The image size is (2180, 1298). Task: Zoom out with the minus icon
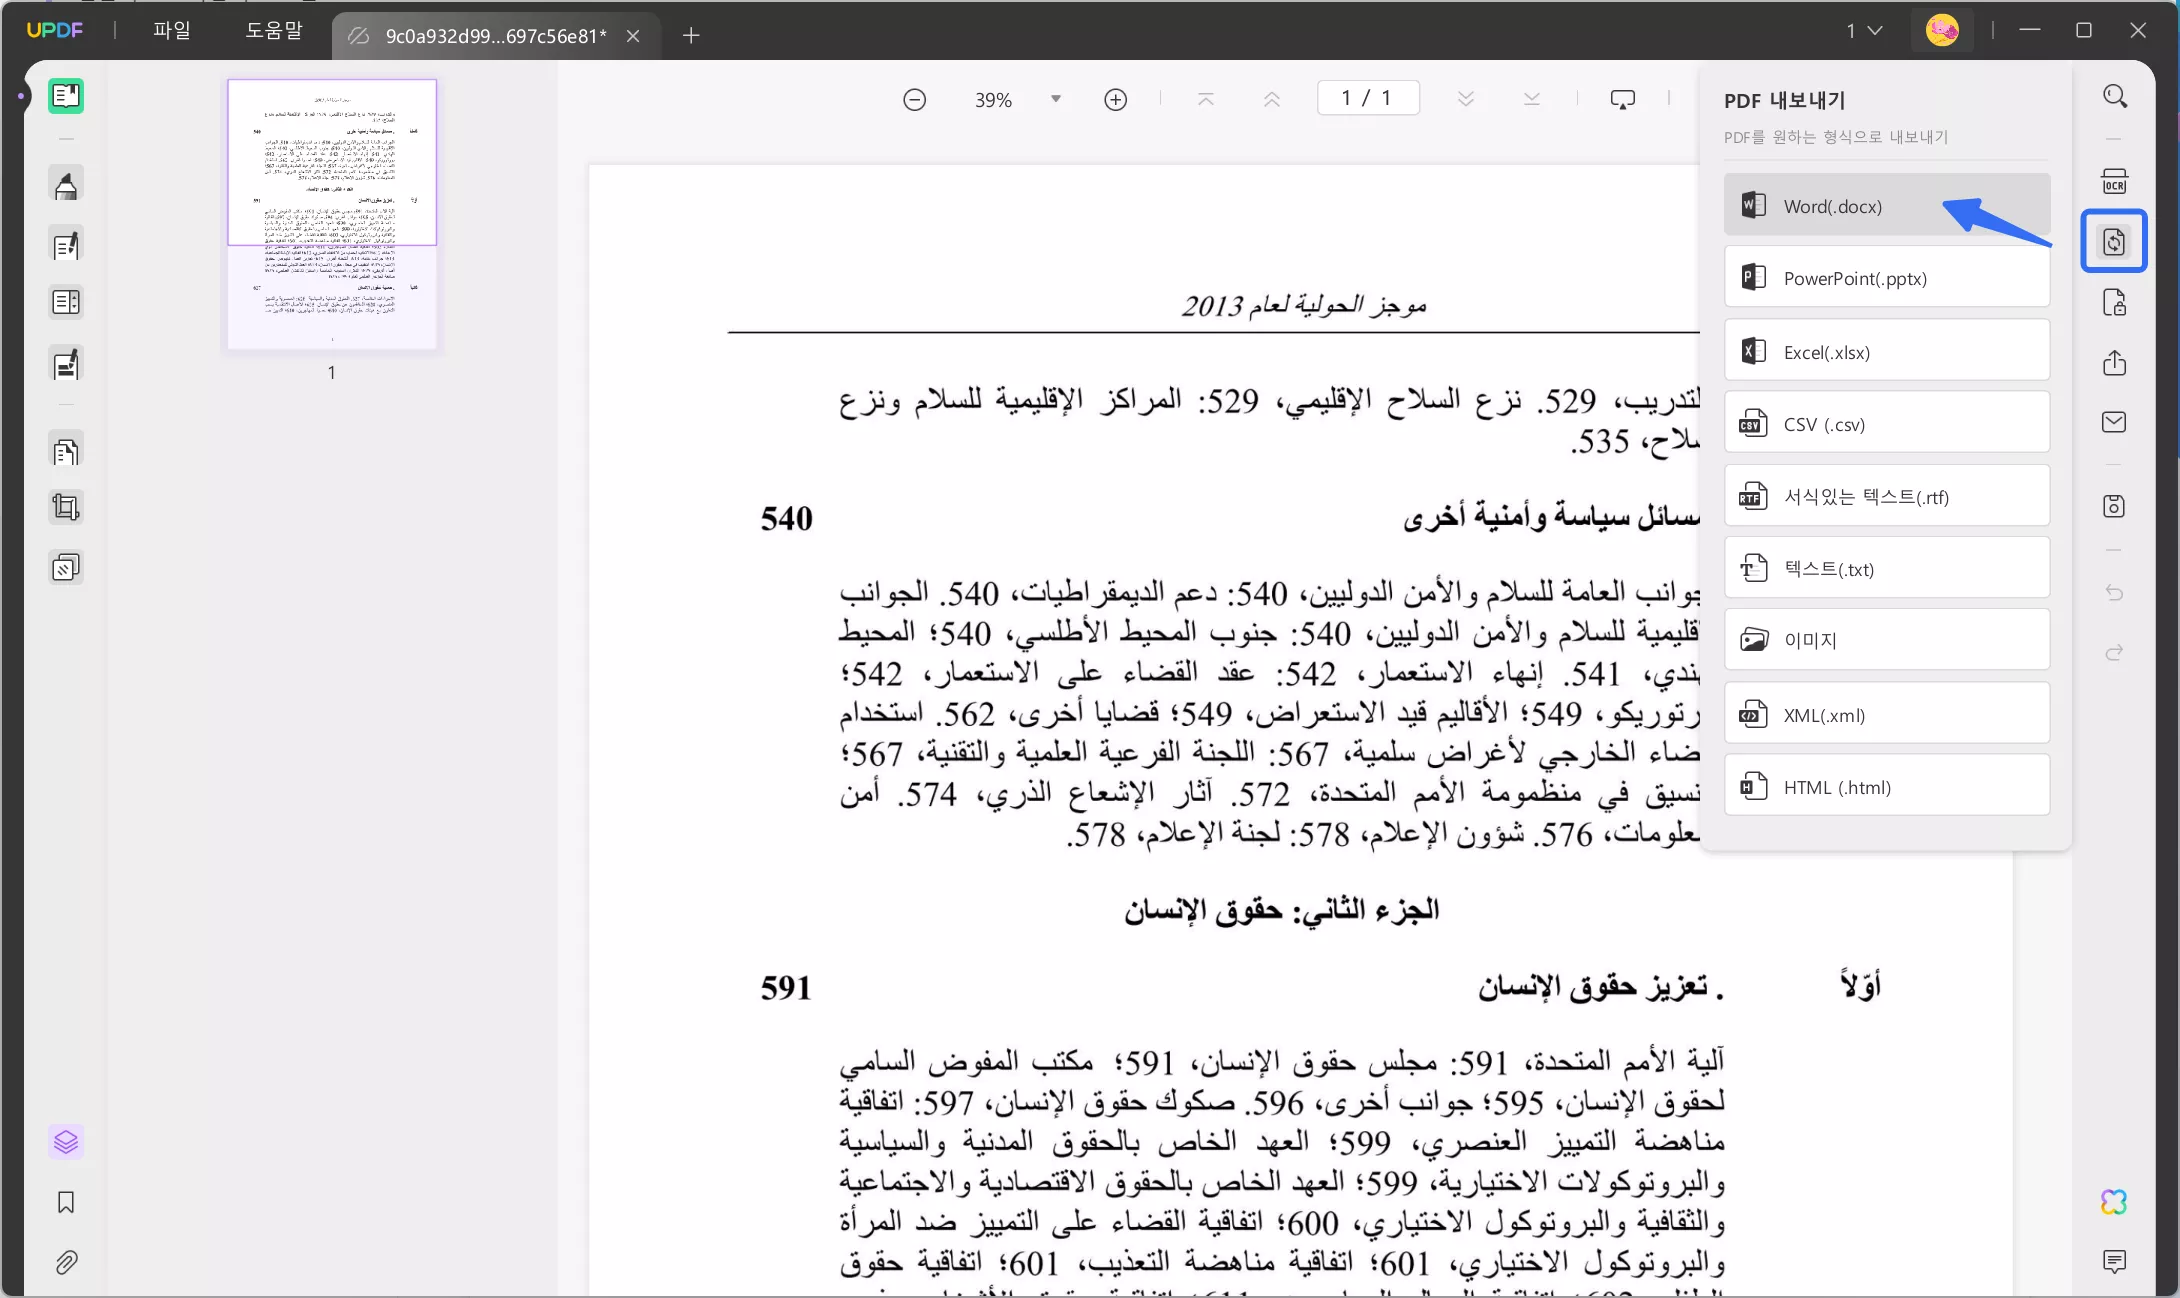(x=914, y=99)
